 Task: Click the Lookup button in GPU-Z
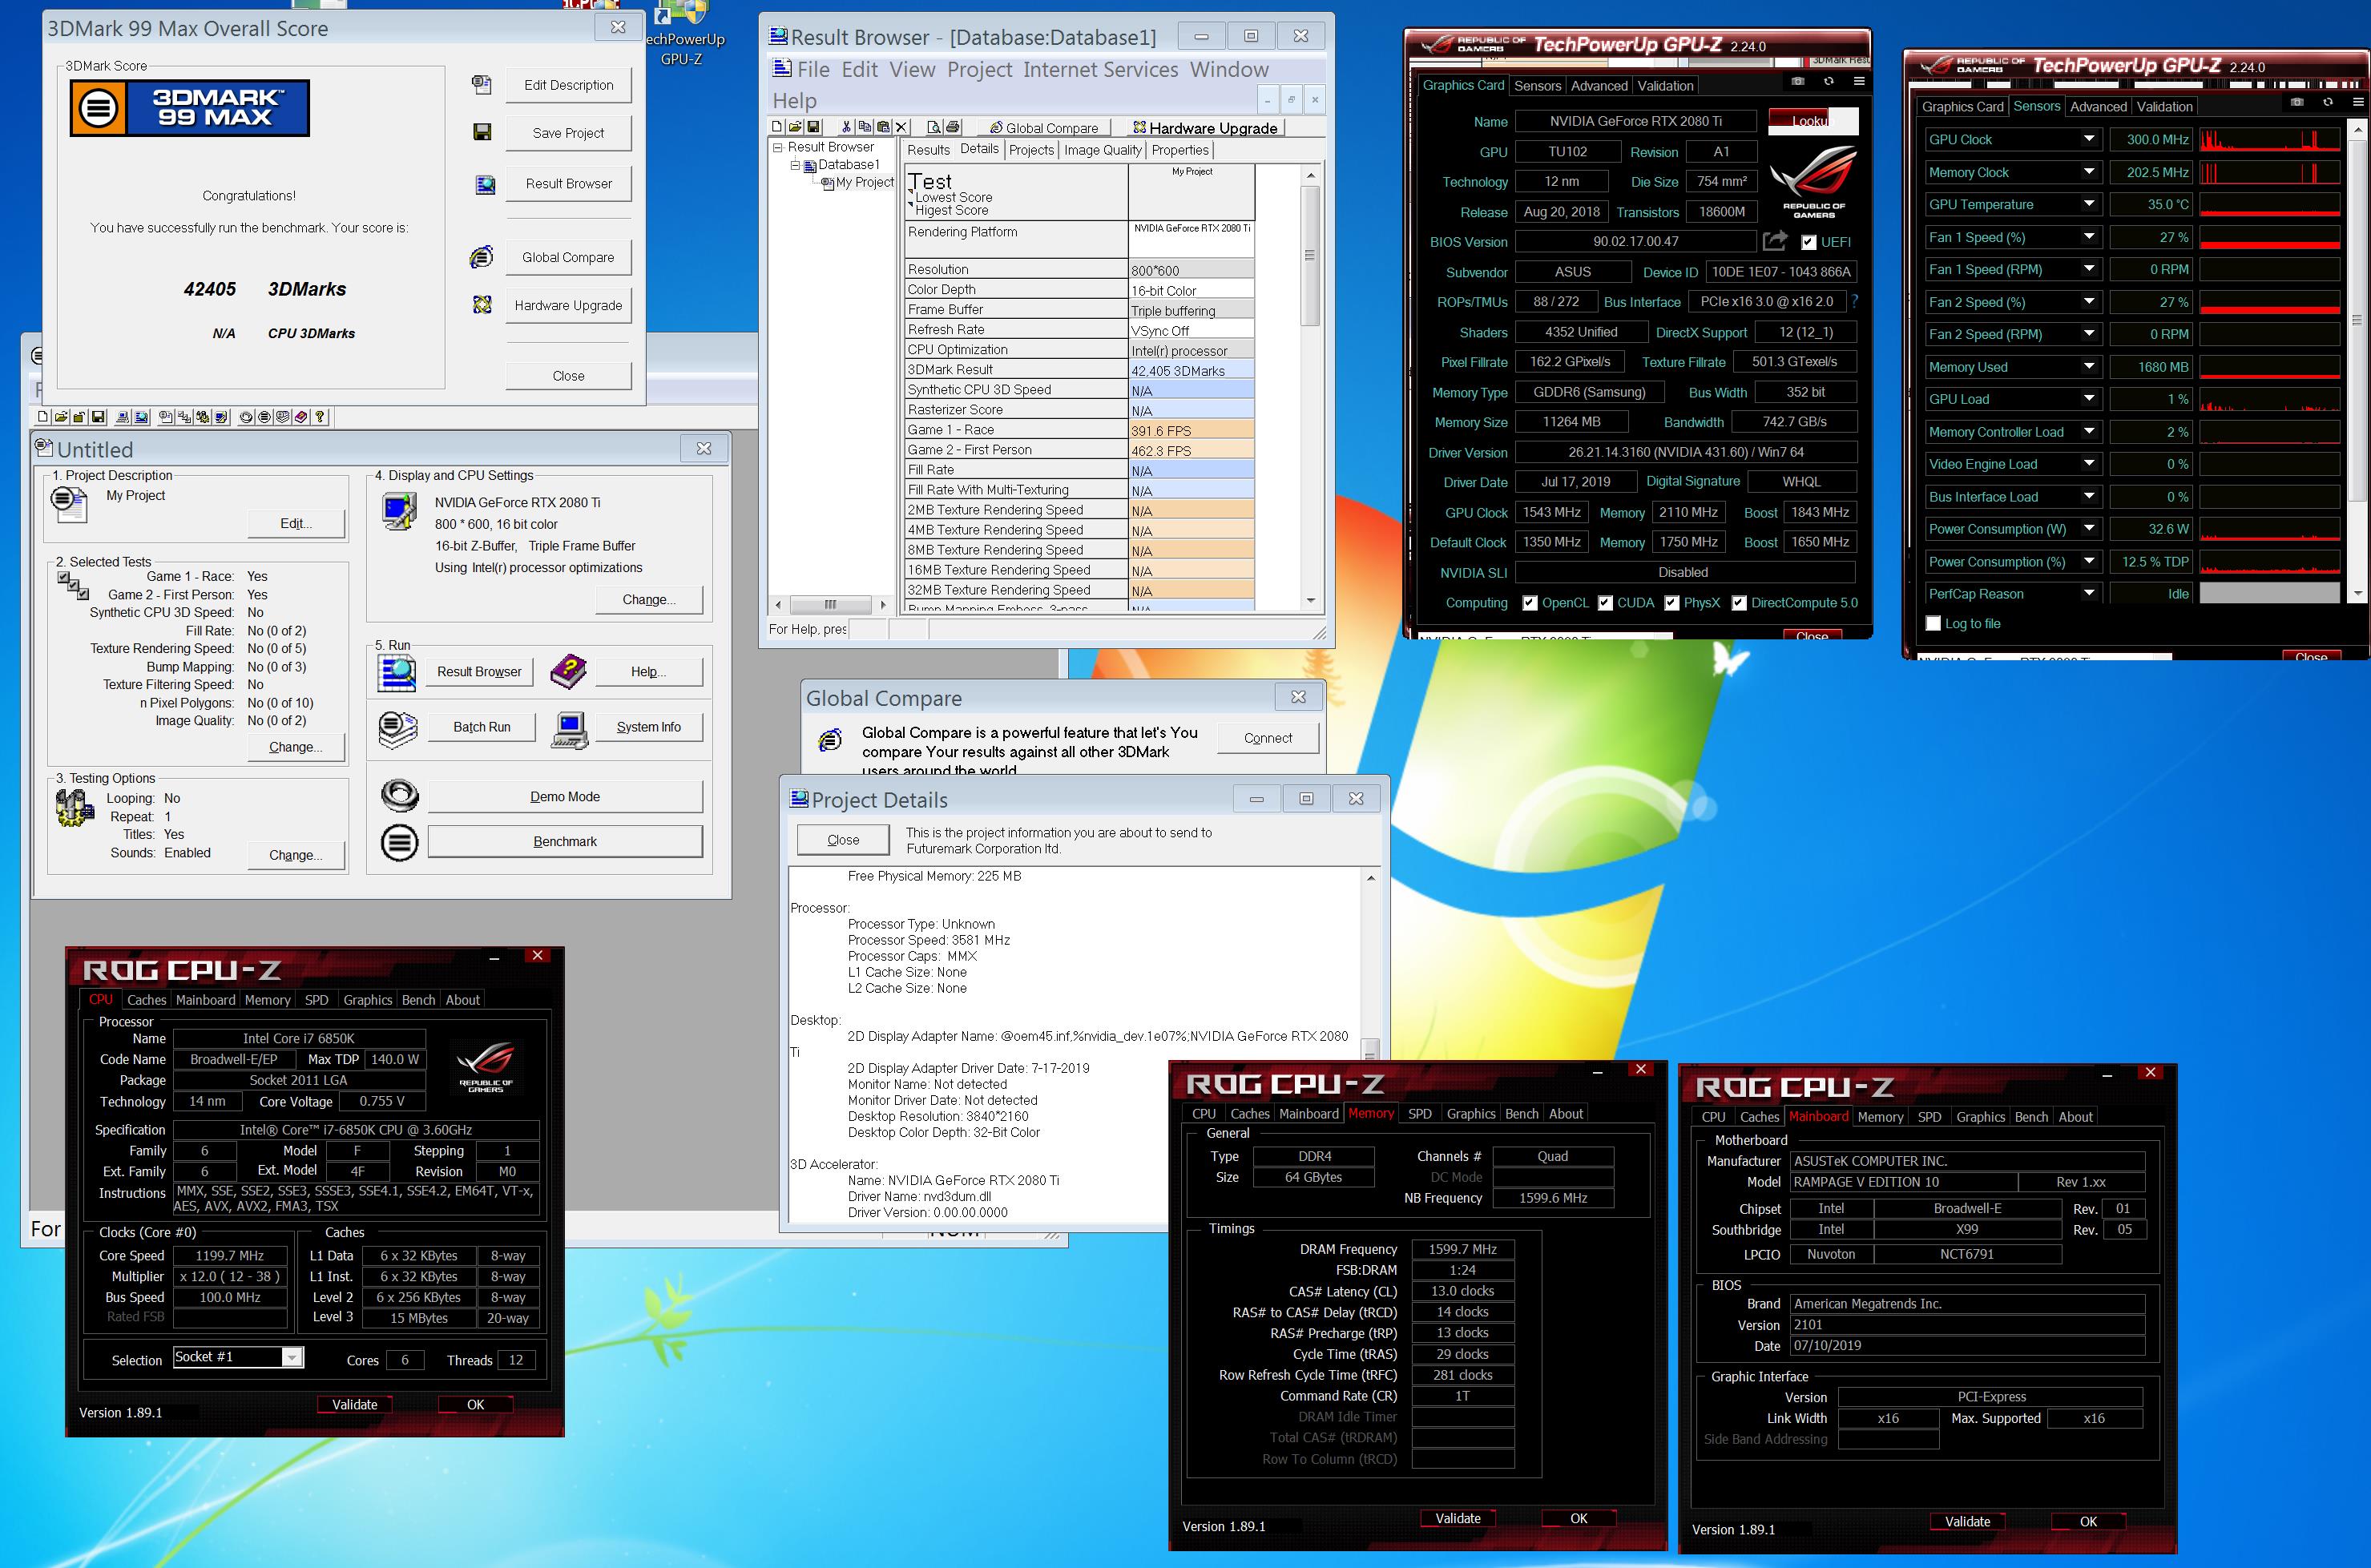pyautogui.click(x=1813, y=121)
